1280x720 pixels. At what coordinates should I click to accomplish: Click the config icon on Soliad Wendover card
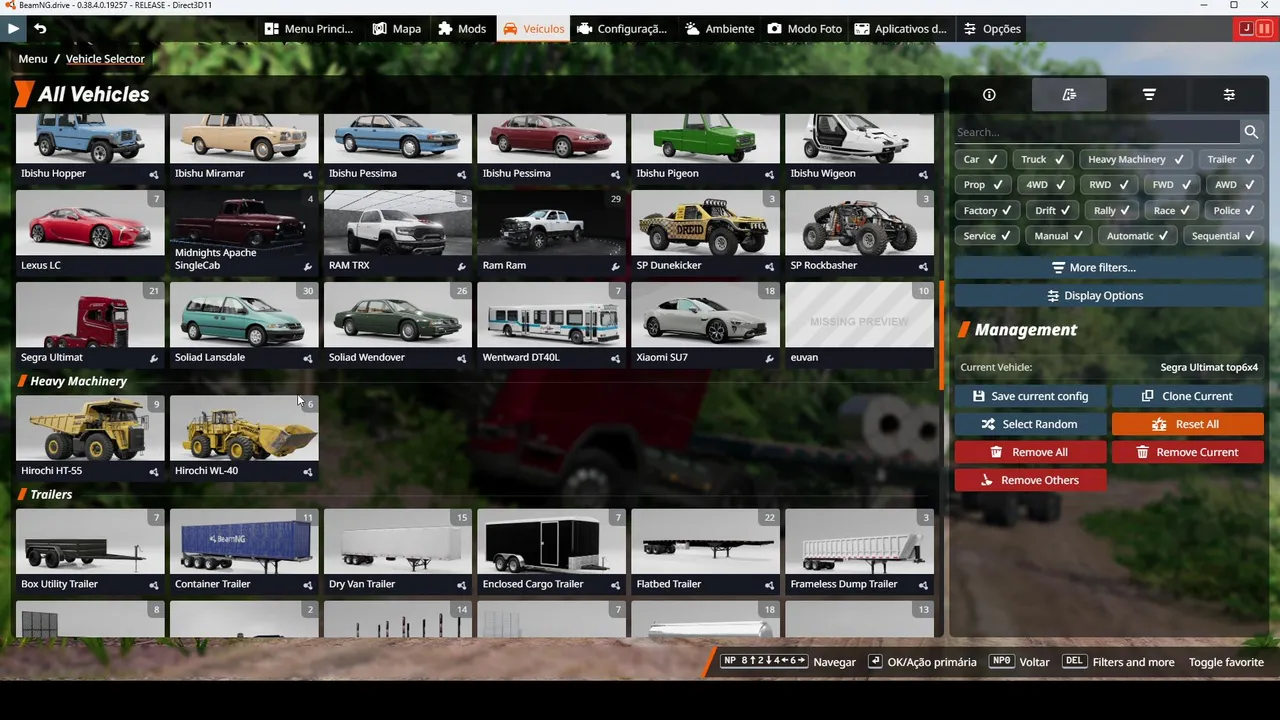click(462, 358)
